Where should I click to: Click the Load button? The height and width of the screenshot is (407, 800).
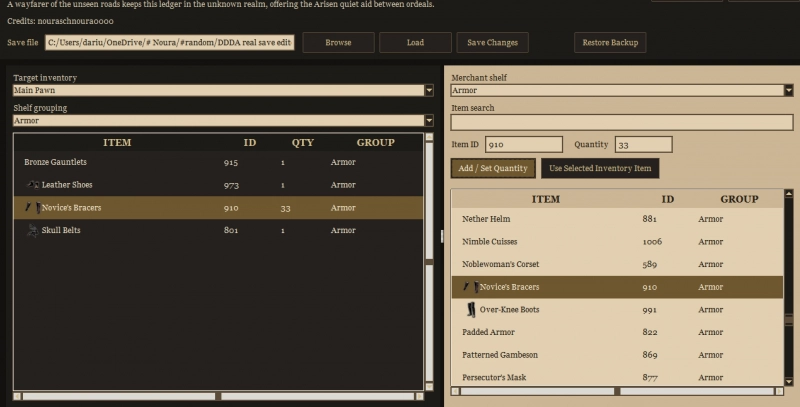[415, 43]
